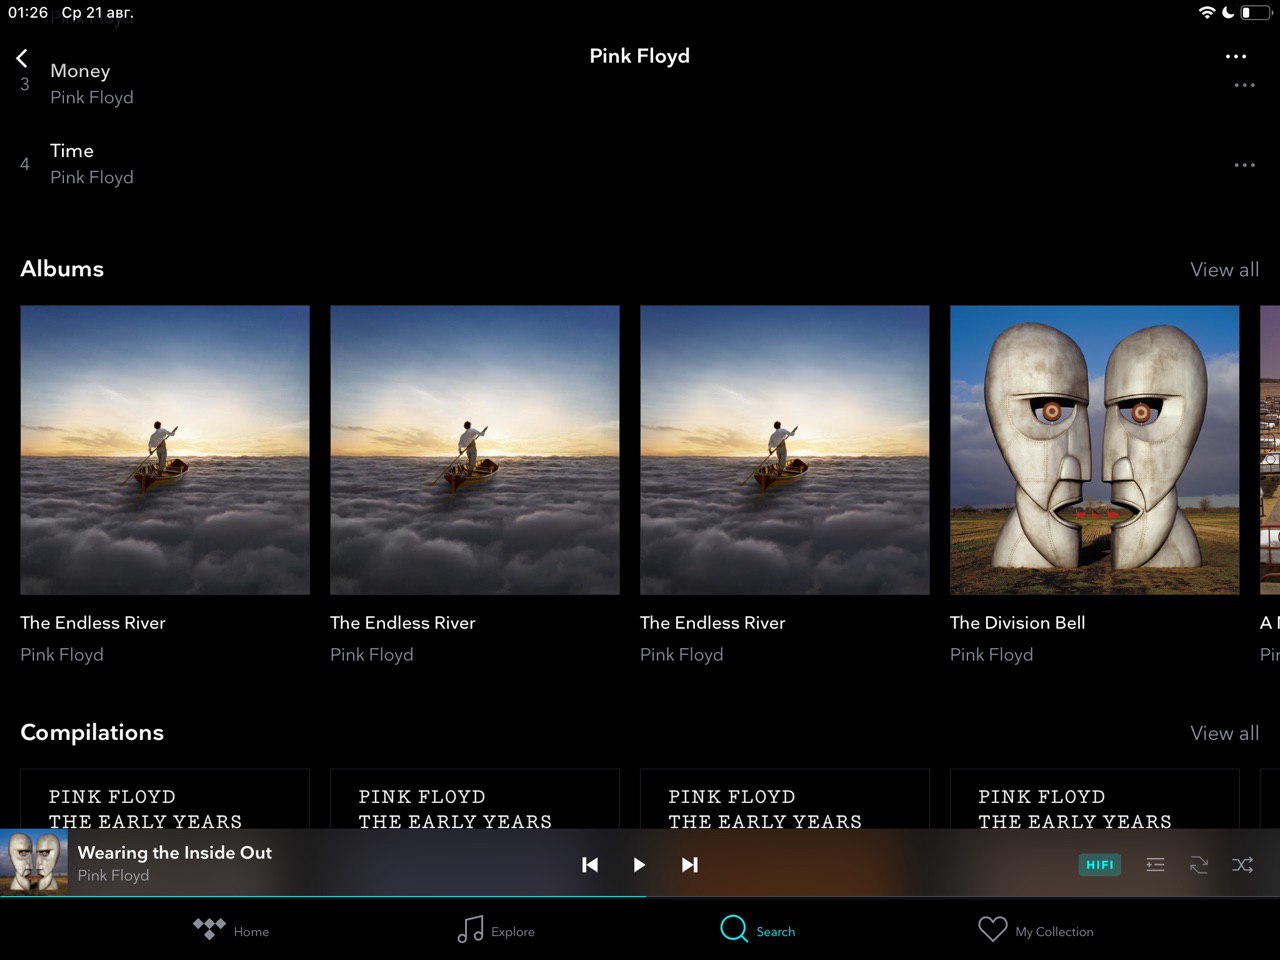Open more options for the Money track

(x=1244, y=85)
